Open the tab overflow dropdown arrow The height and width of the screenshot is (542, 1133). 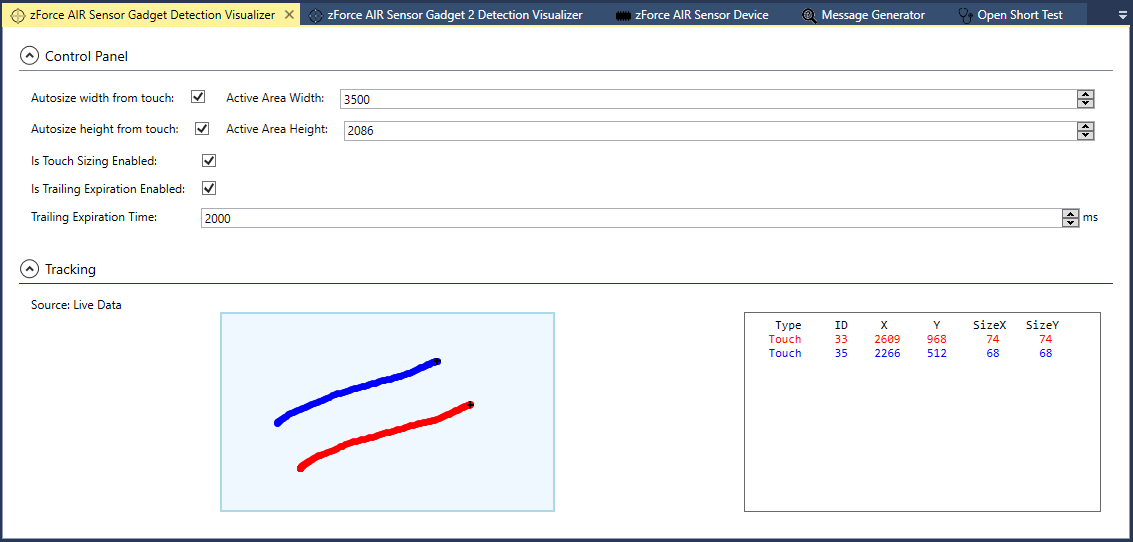click(1122, 15)
